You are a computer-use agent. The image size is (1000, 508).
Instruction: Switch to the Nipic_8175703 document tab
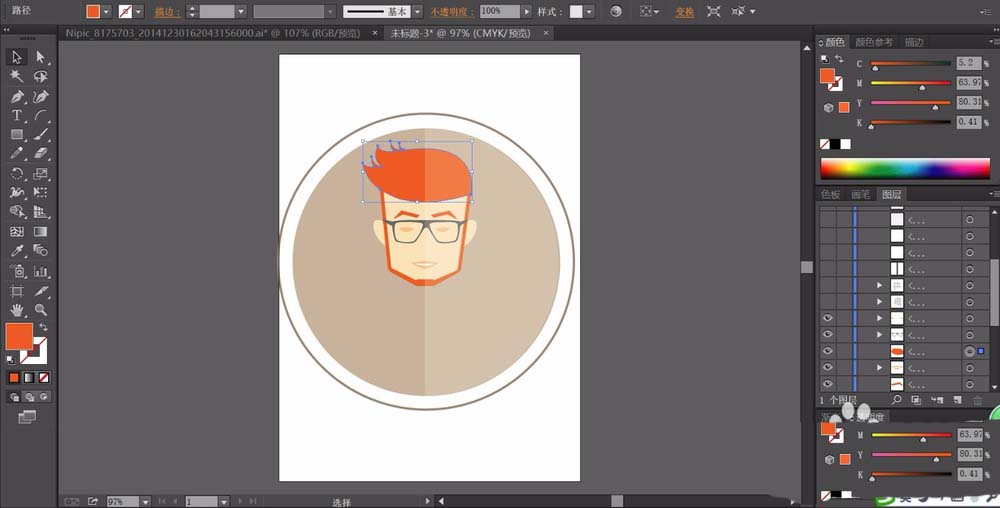pyautogui.click(x=213, y=33)
